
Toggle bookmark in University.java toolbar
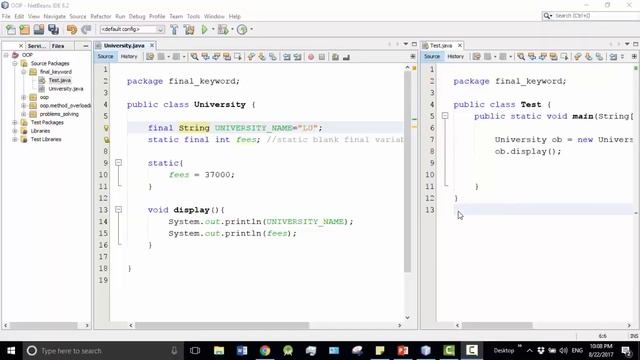pyautogui.click(x=273, y=57)
